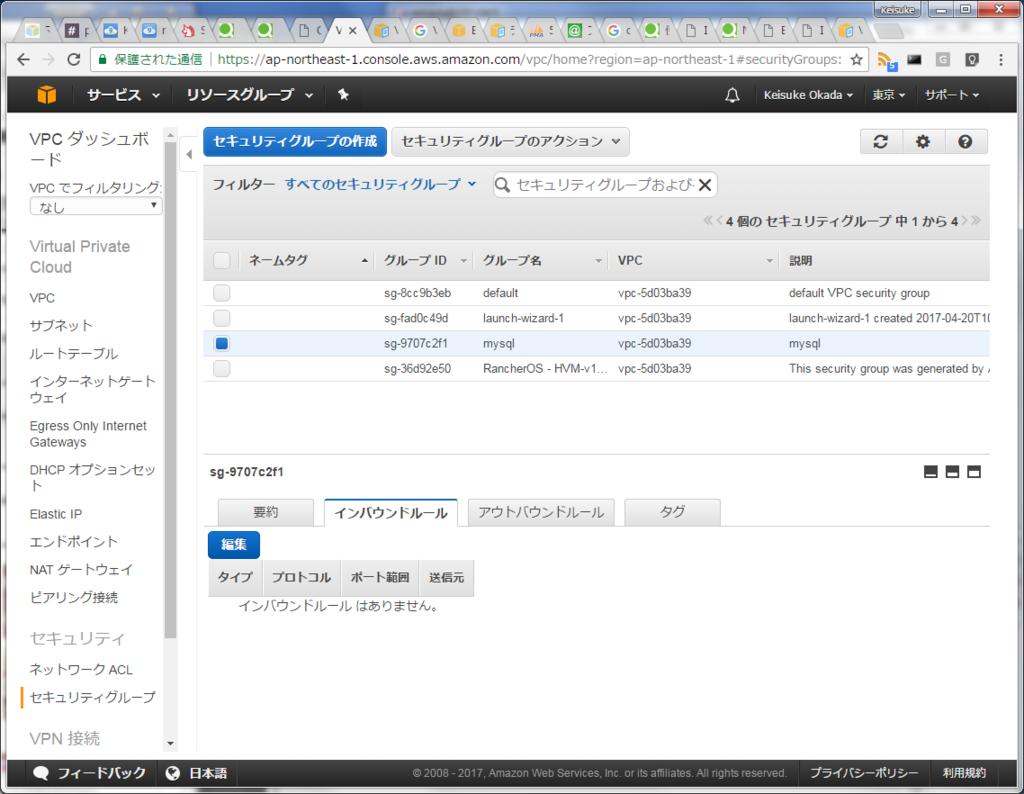Uncheck the mysql security group checkbox
Image resolution: width=1024 pixels, height=794 pixels.
[222, 343]
